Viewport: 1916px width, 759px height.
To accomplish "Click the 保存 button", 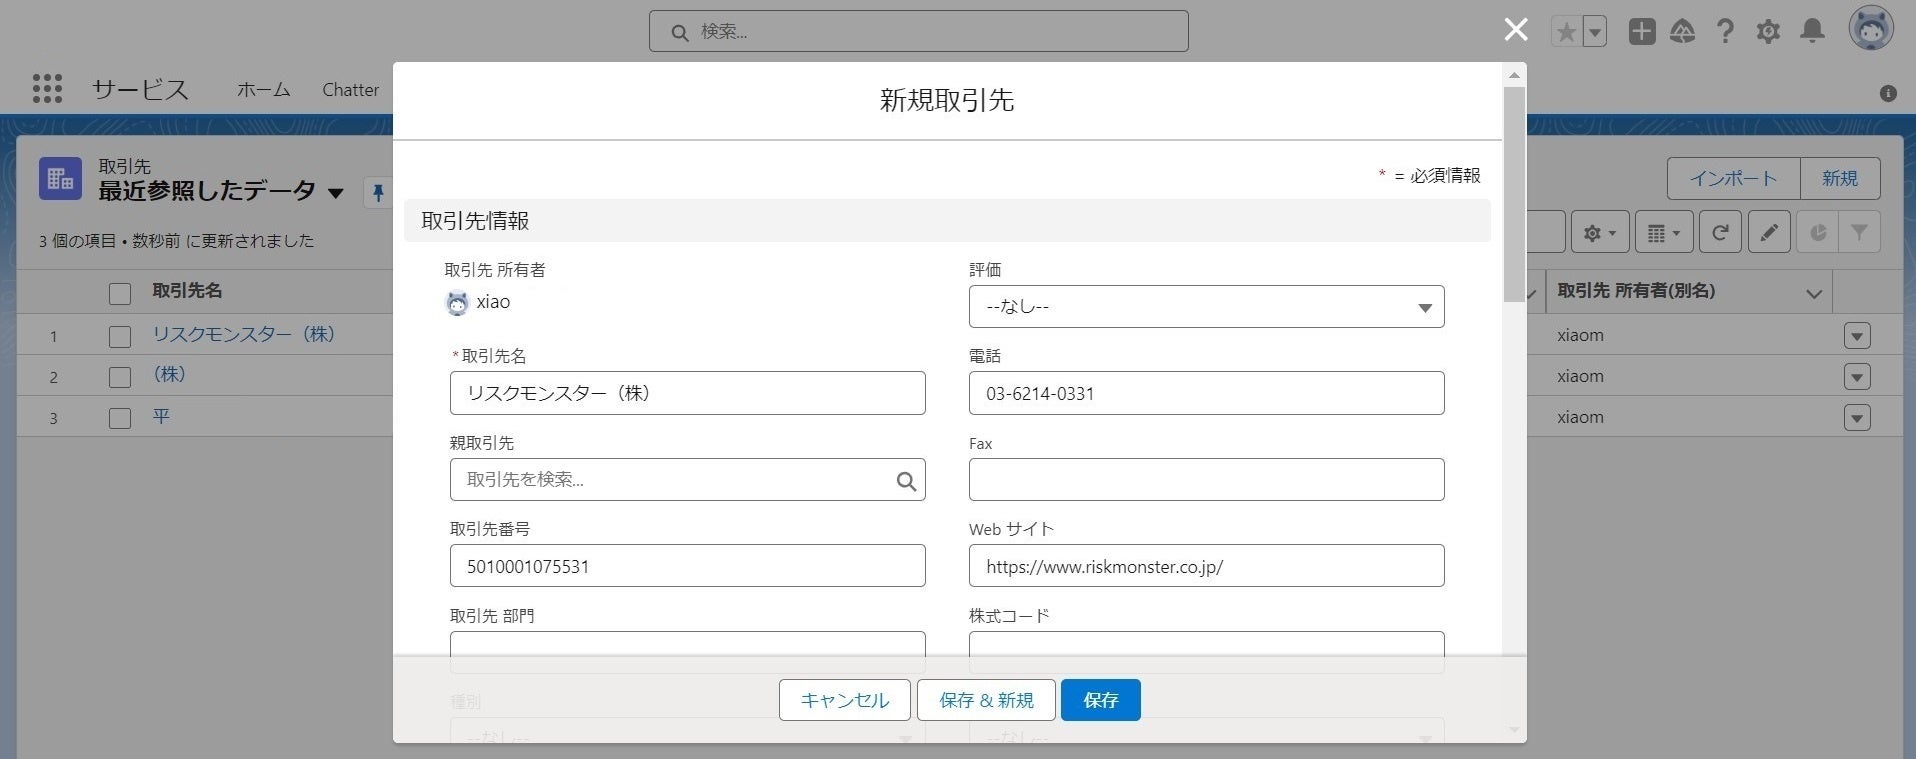I will 1100,700.
